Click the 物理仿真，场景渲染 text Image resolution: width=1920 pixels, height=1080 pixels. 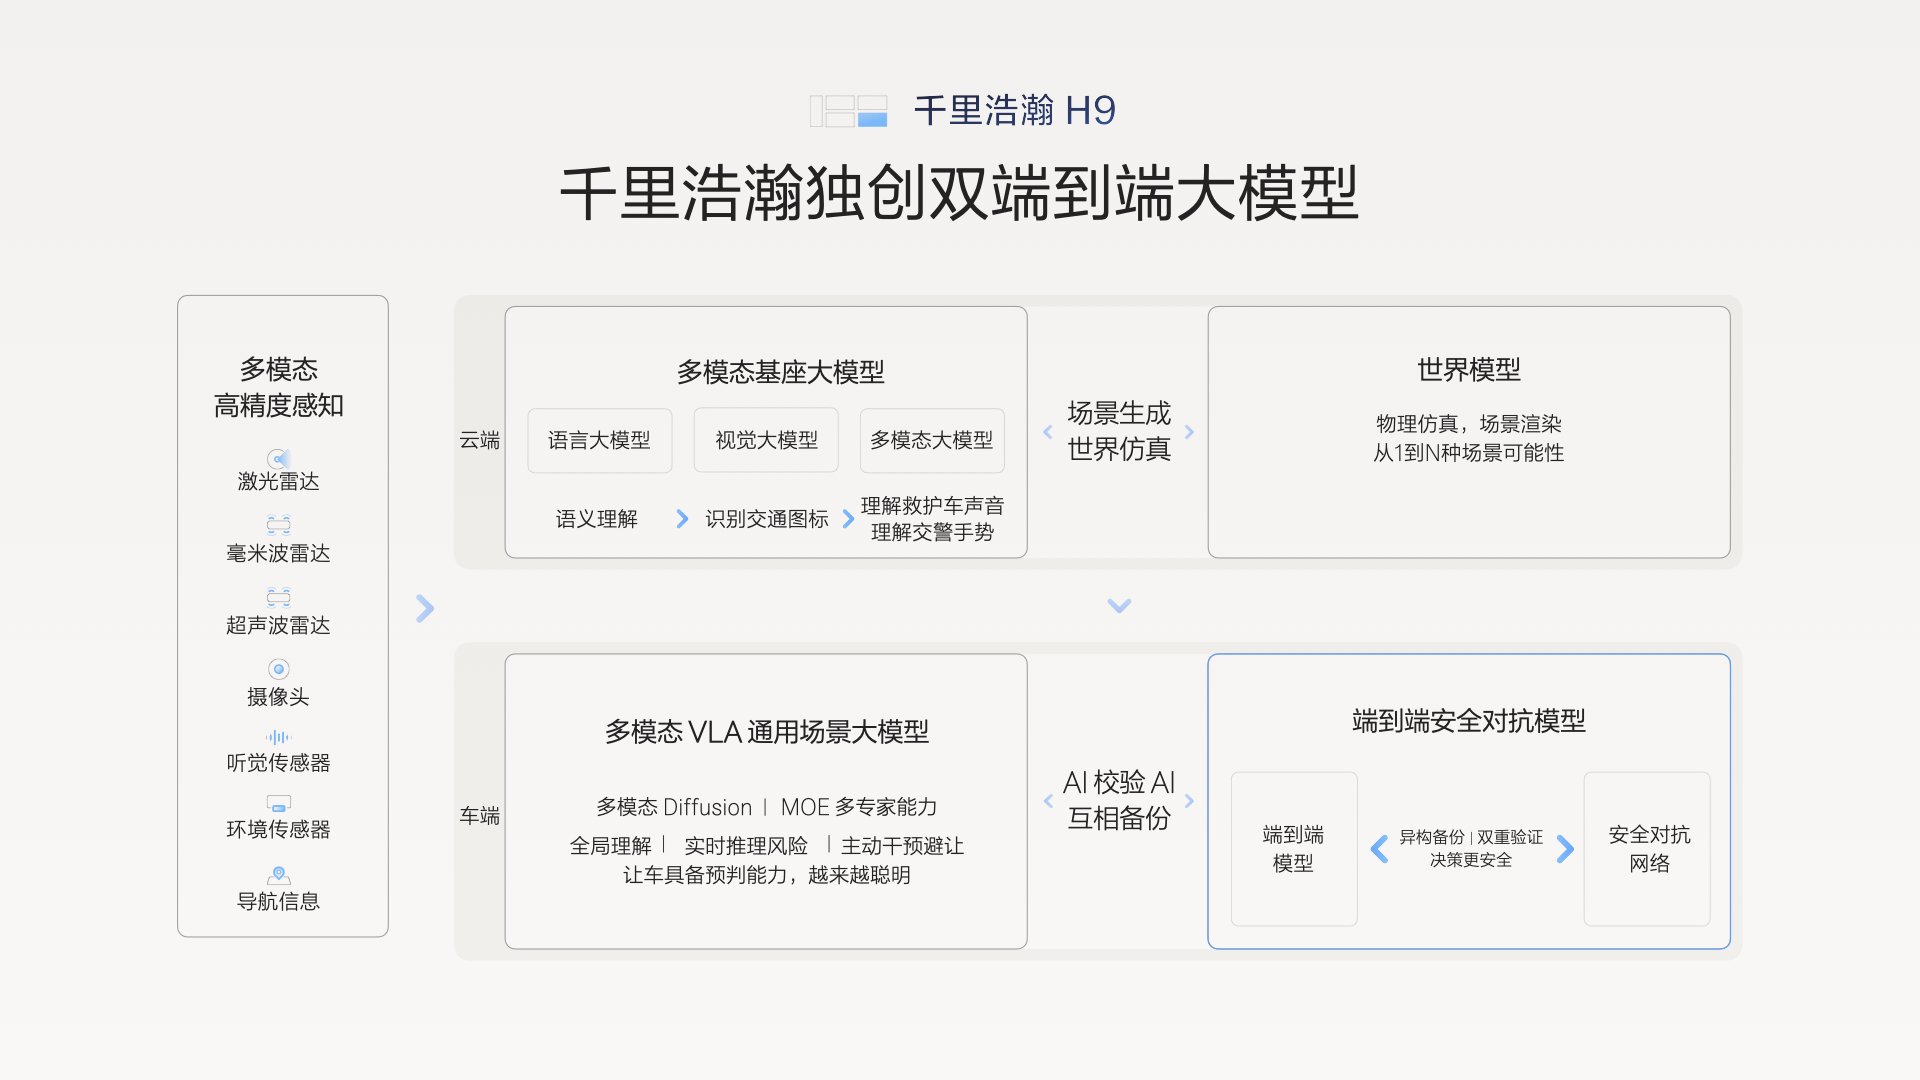1468,424
